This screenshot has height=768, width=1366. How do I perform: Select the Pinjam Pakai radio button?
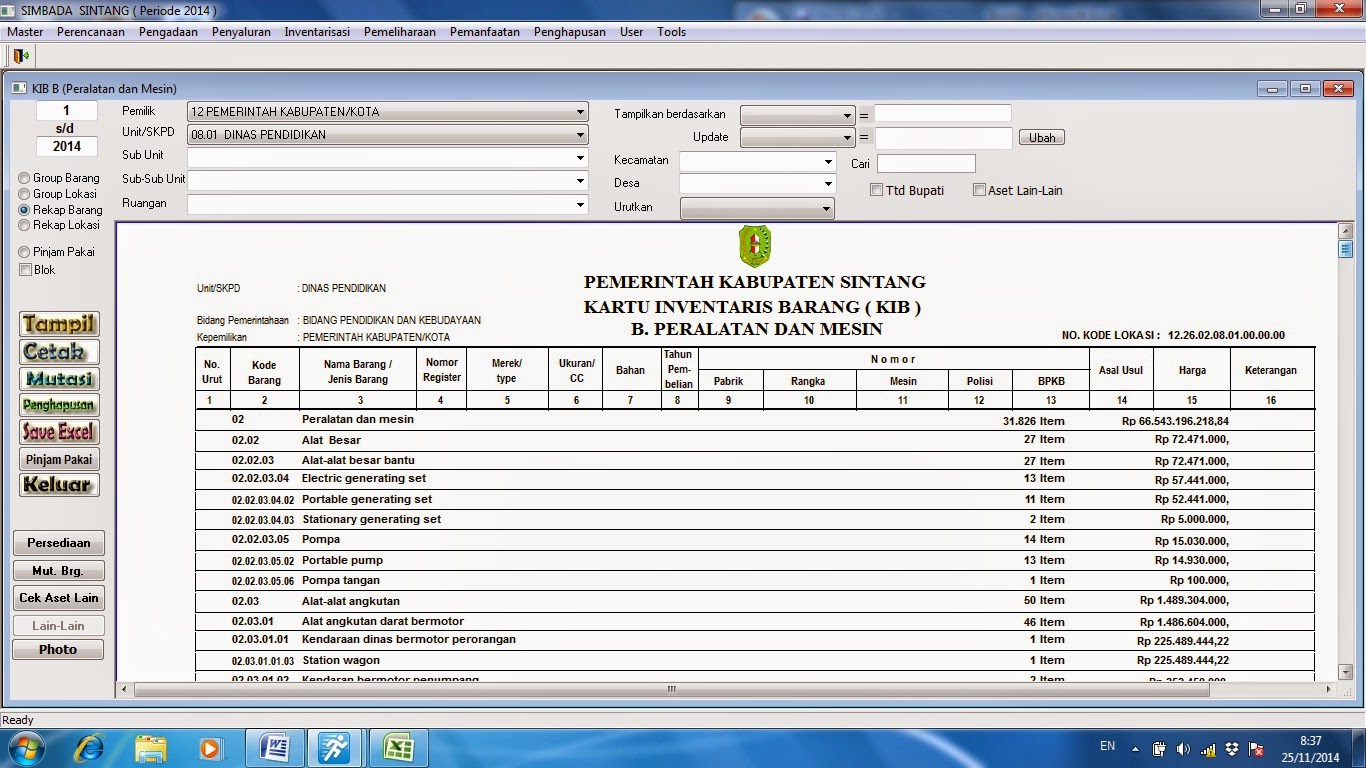pos(24,252)
